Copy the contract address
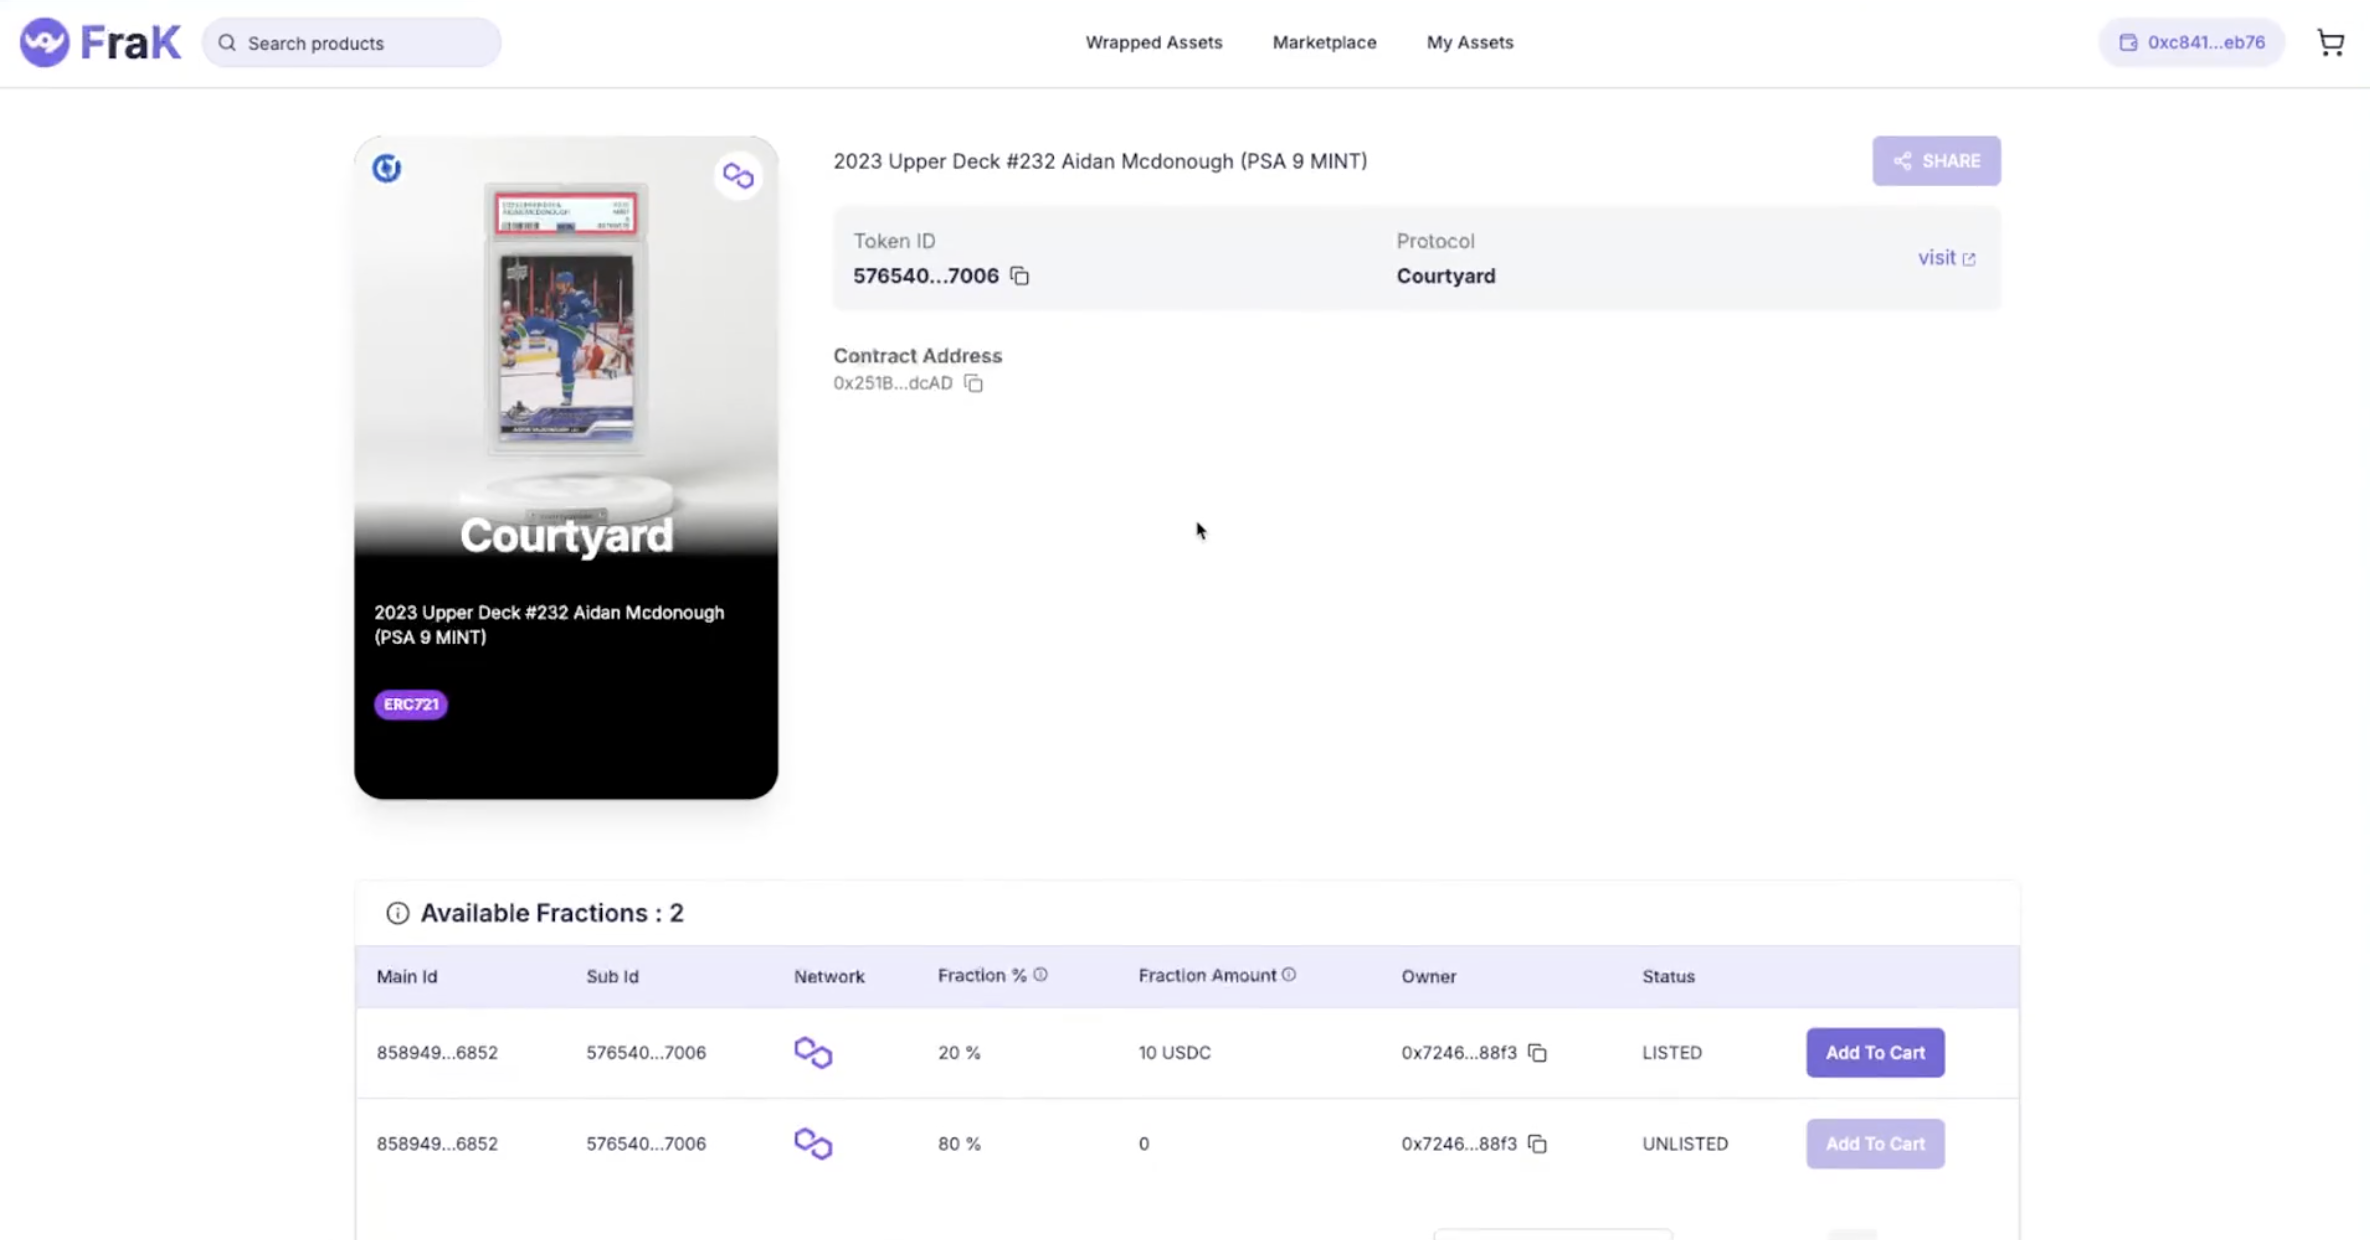 pyautogui.click(x=973, y=383)
